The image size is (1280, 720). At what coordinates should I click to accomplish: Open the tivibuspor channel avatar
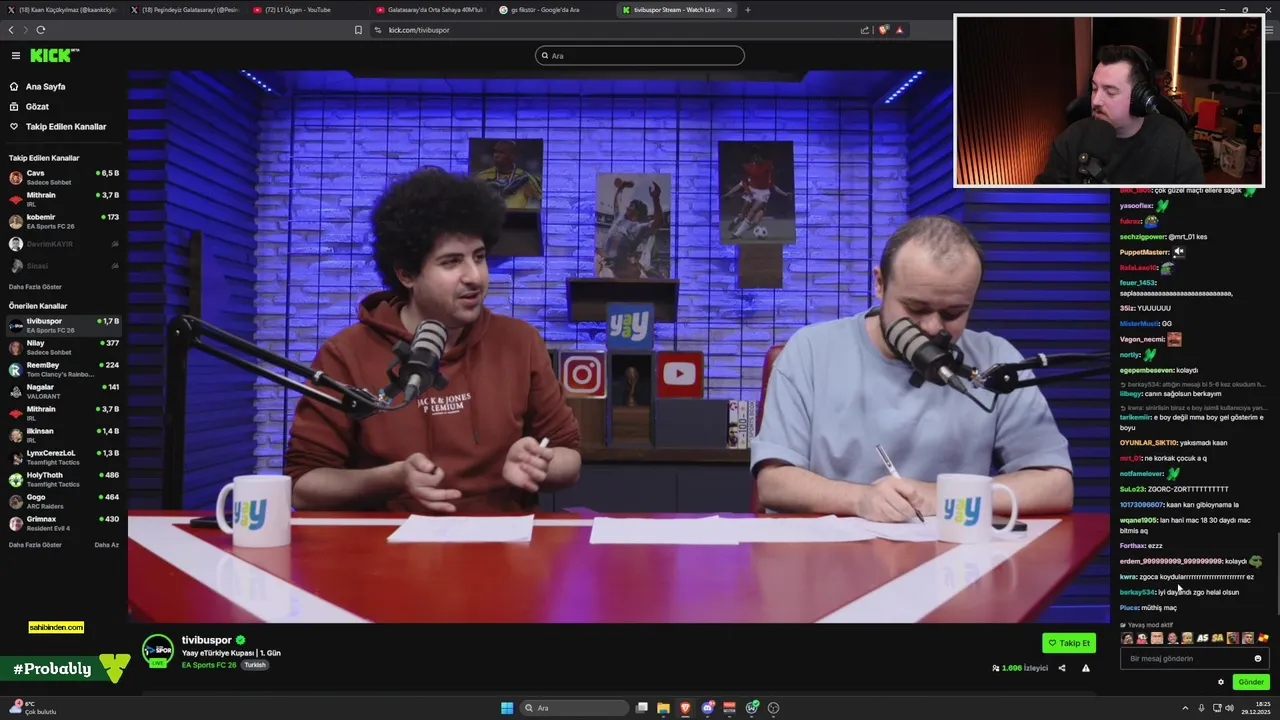tap(157, 650)
